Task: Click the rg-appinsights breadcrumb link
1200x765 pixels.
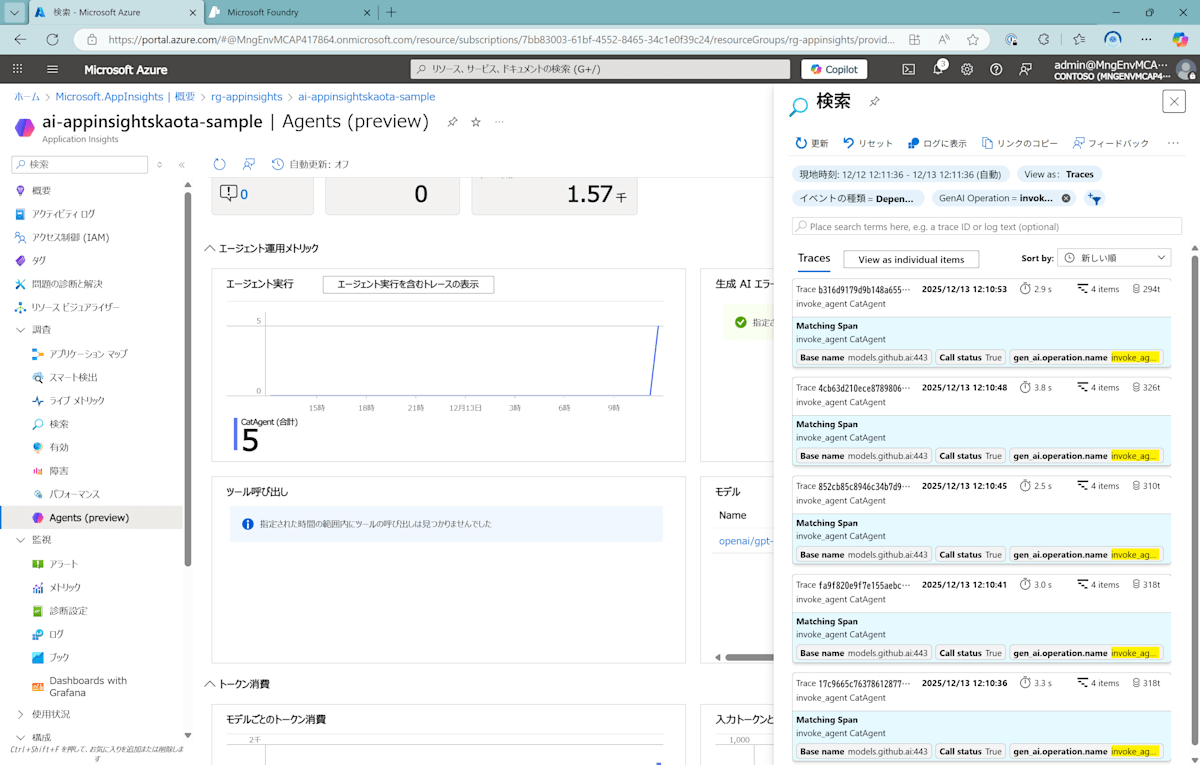Action: 246,97
